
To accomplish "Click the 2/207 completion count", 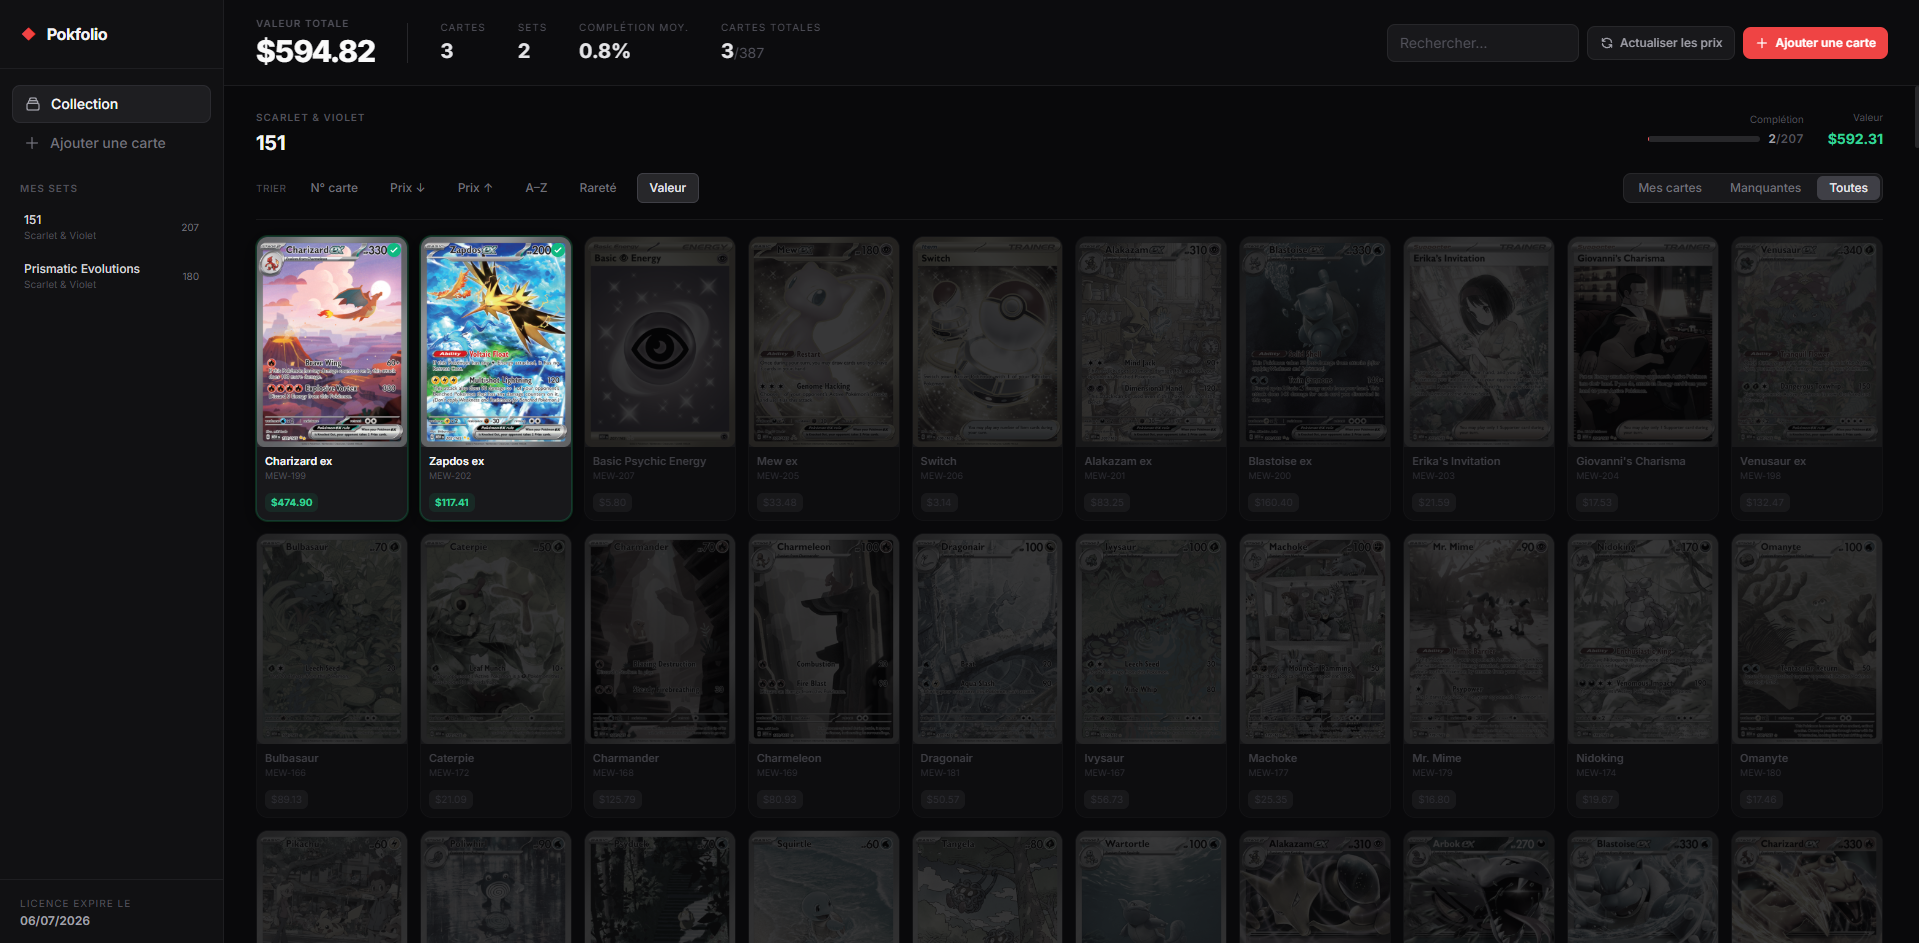I will tap(1785, 139).
